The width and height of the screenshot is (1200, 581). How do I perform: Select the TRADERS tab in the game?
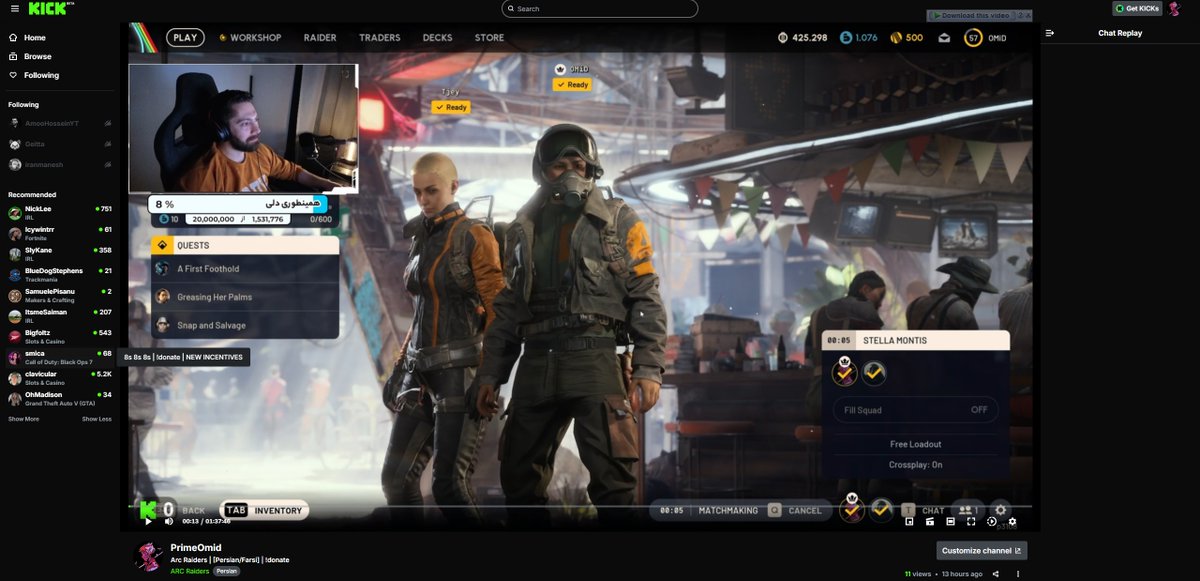(380, 37)
